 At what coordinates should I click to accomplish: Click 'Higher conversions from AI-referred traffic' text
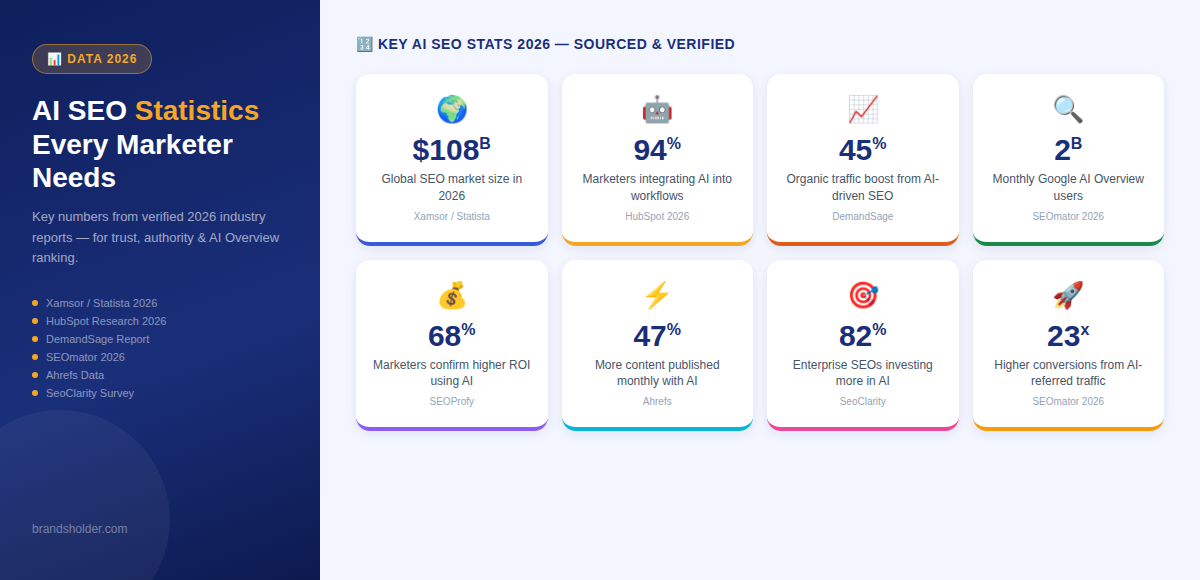[x=1068, y=373]
